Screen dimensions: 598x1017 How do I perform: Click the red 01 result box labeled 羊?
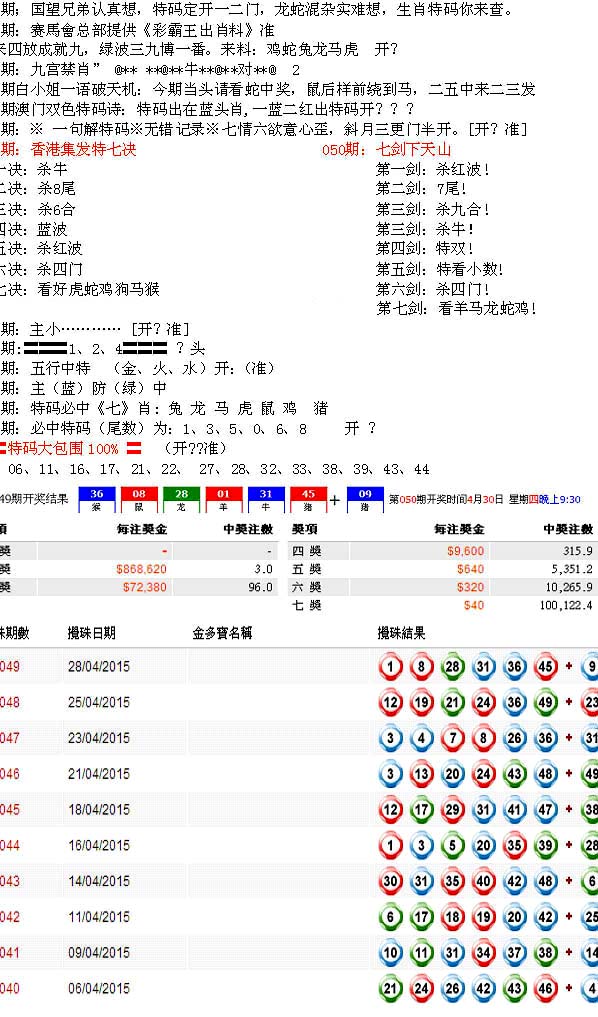pyautogui.click(x=224, y=499)
